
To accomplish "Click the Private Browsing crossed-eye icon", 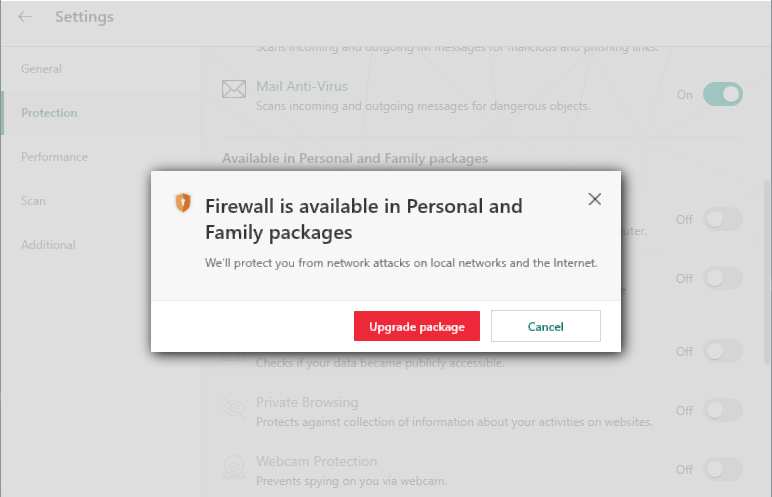I will pyautogui.click(x=234, y=408).
